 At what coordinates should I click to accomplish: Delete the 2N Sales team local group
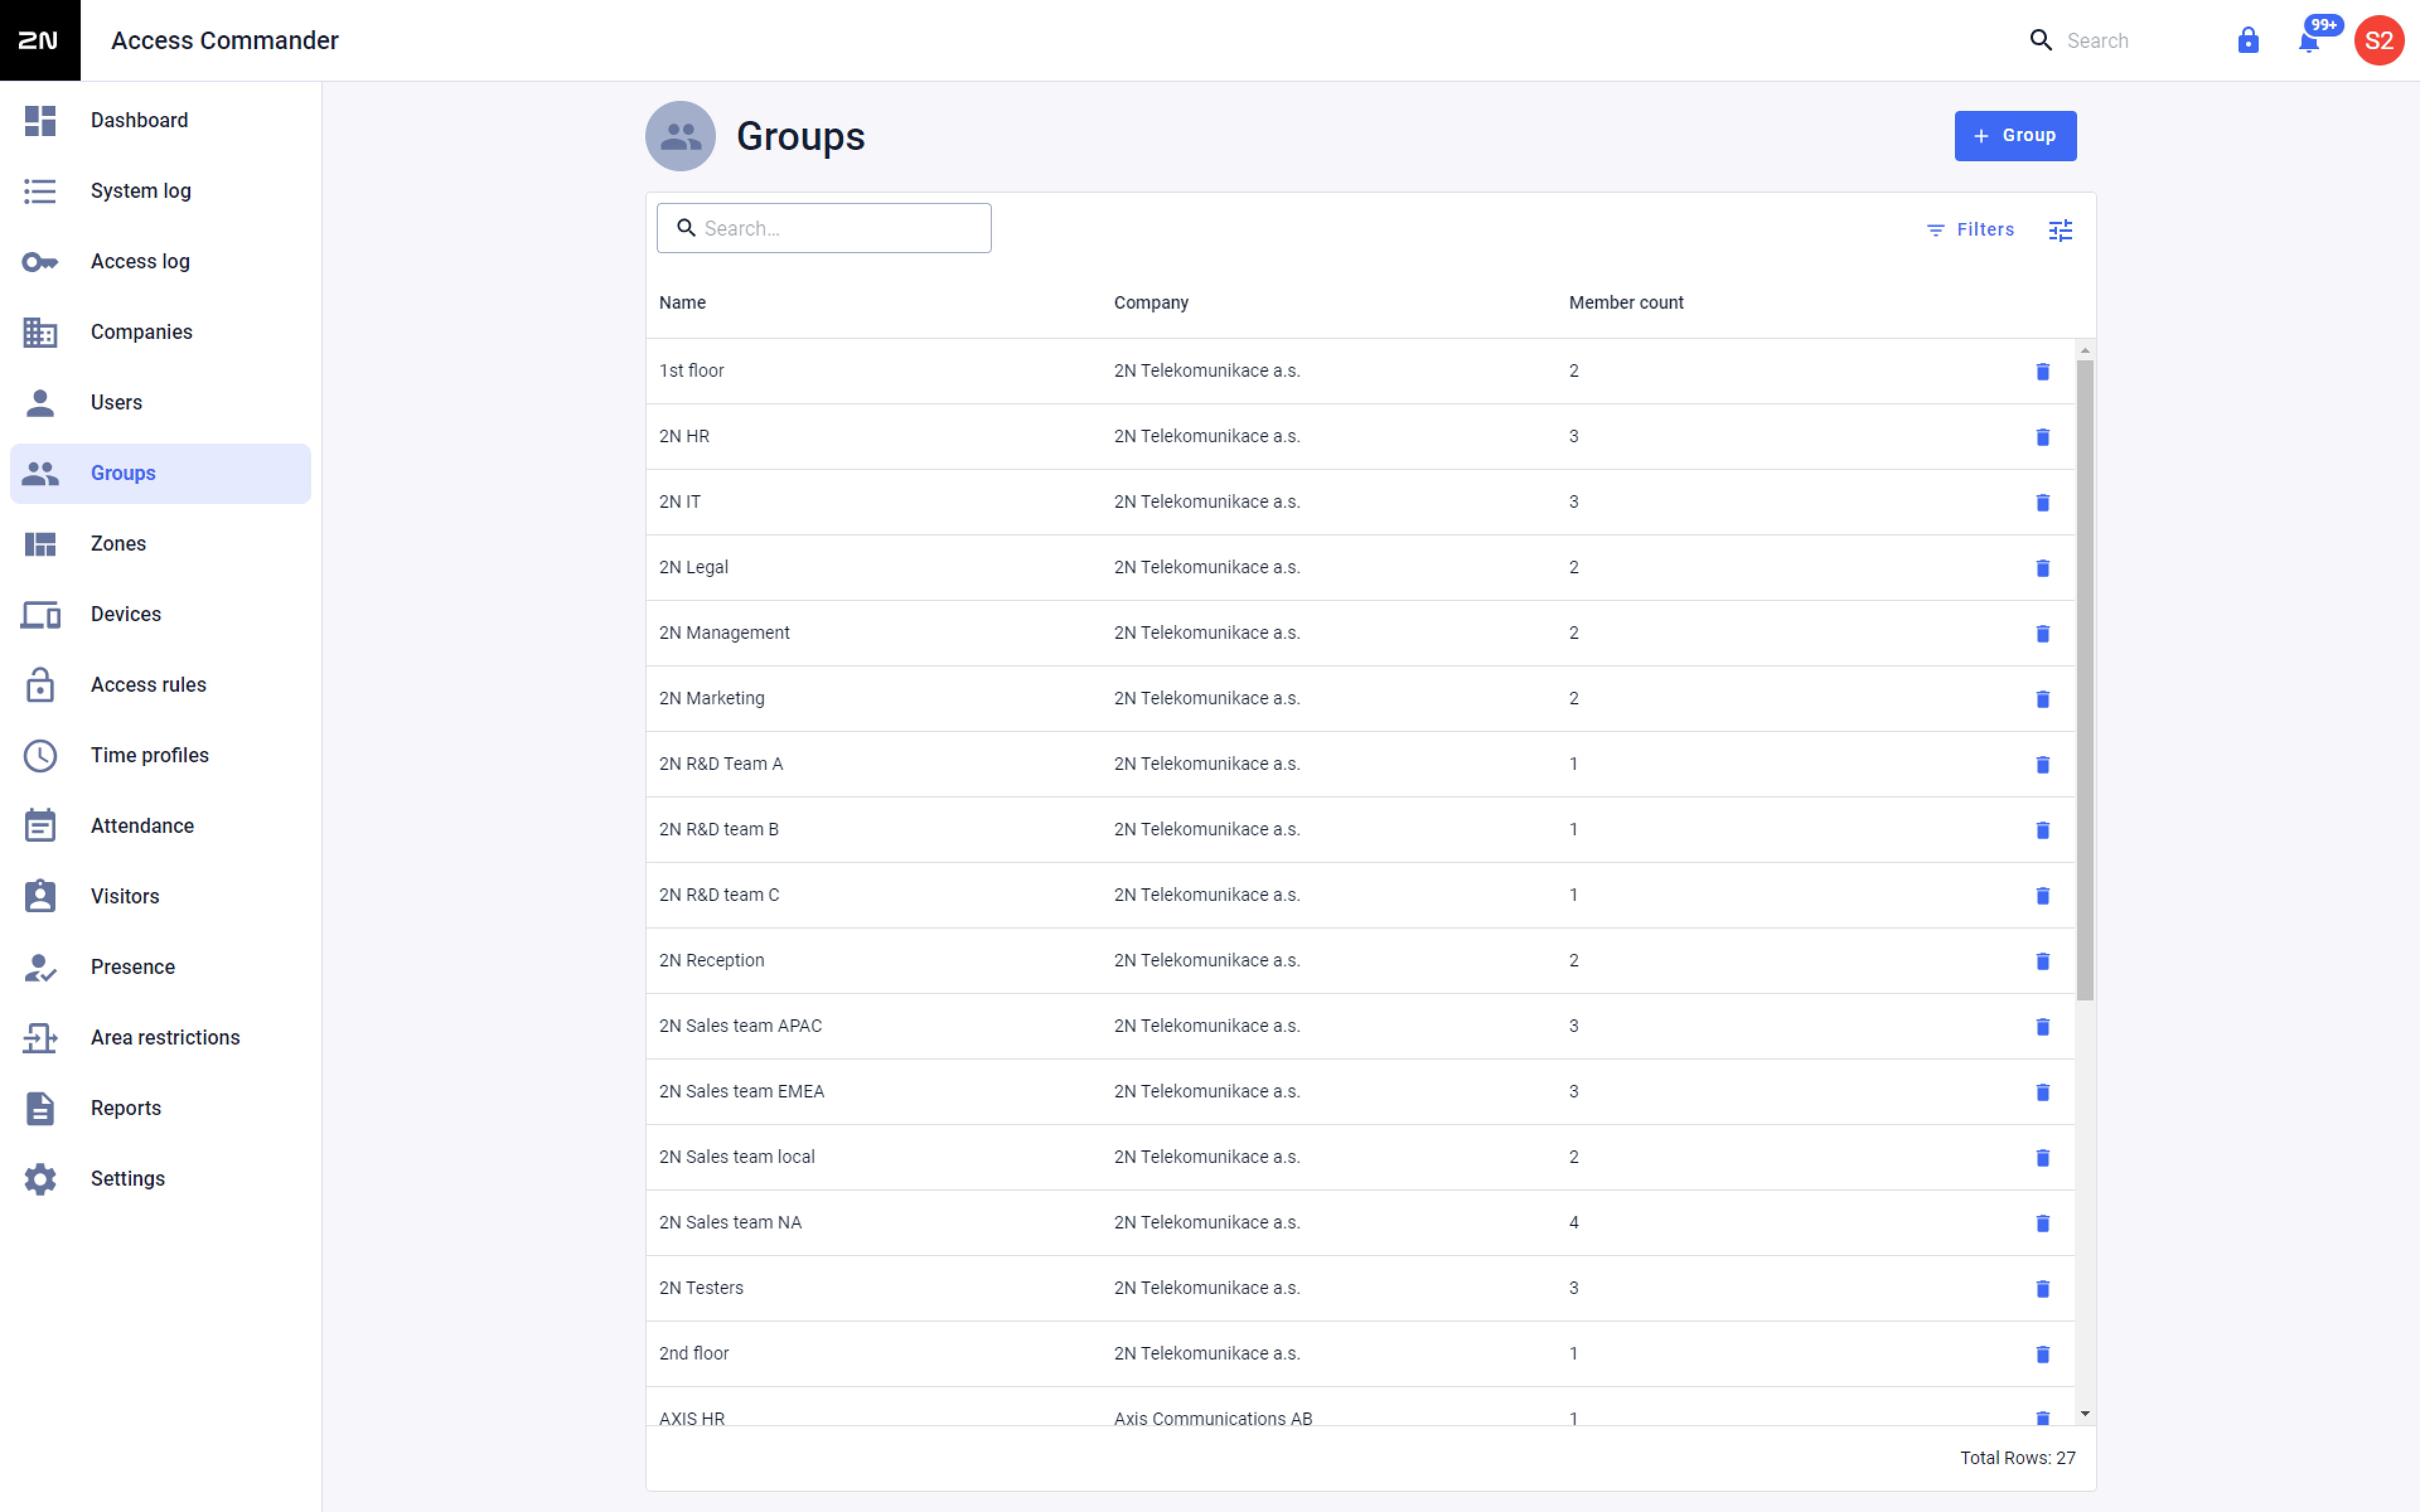pos(2043,1157)
